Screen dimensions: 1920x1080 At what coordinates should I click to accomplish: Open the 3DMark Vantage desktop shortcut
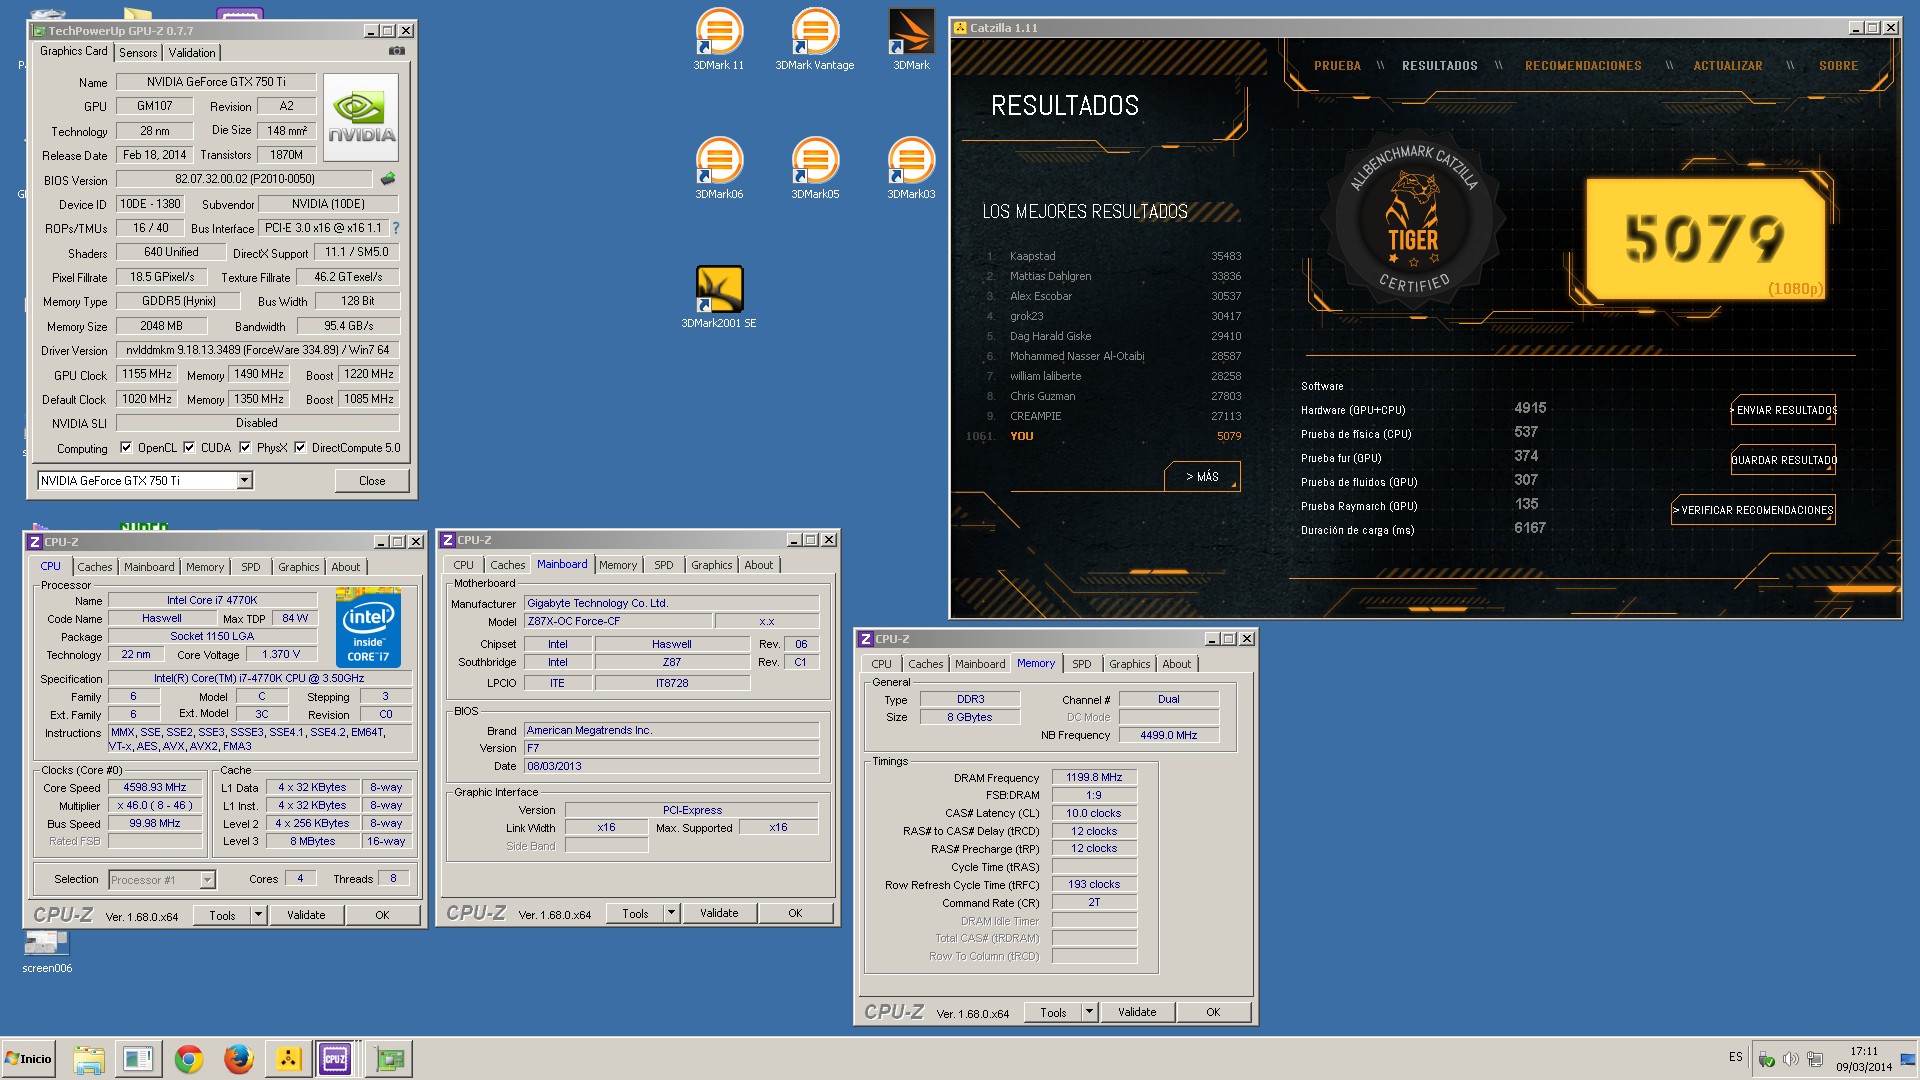(x=815, y=40)
